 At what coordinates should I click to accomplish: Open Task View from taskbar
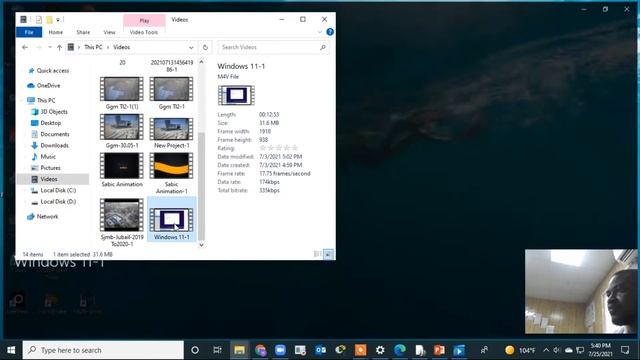point(217,350)
